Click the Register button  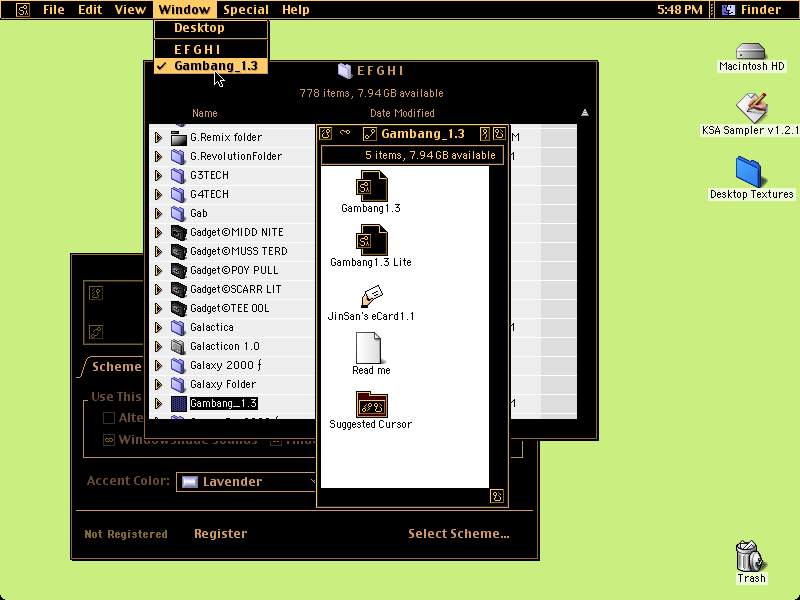[220, 534]
